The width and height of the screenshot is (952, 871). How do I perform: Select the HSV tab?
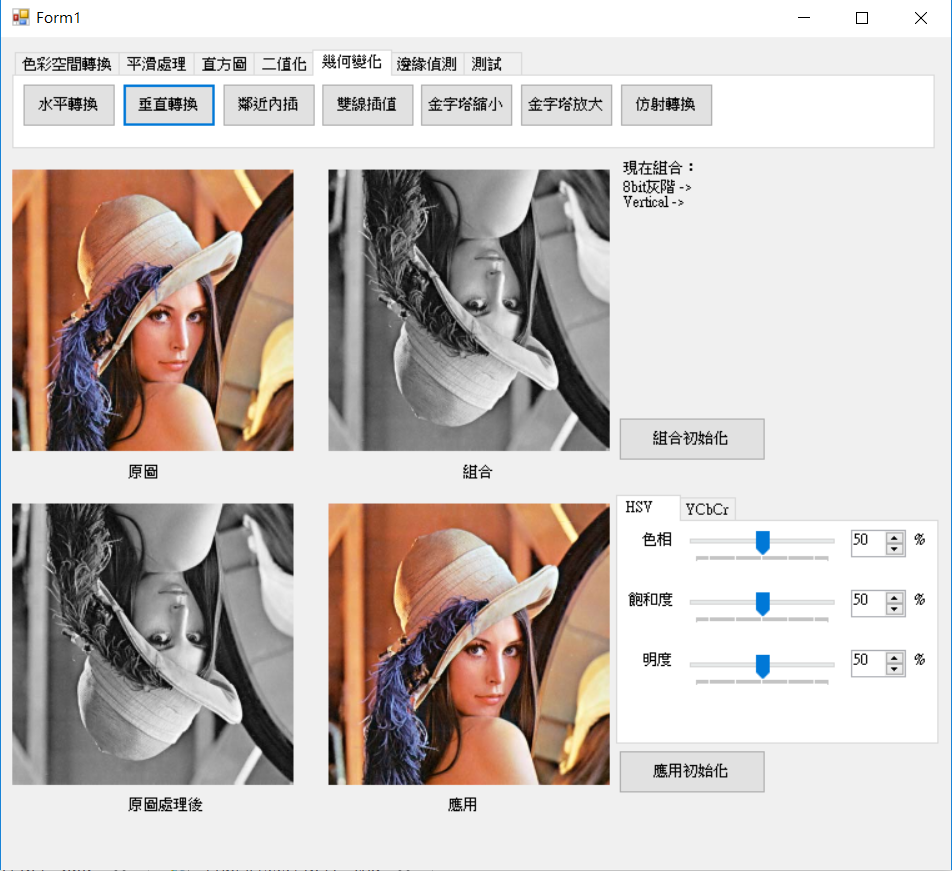coord(647,507)
